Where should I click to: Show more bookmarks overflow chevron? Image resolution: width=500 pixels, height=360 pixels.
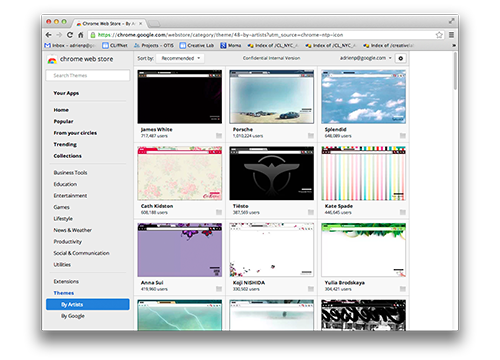tap(454, 45)
